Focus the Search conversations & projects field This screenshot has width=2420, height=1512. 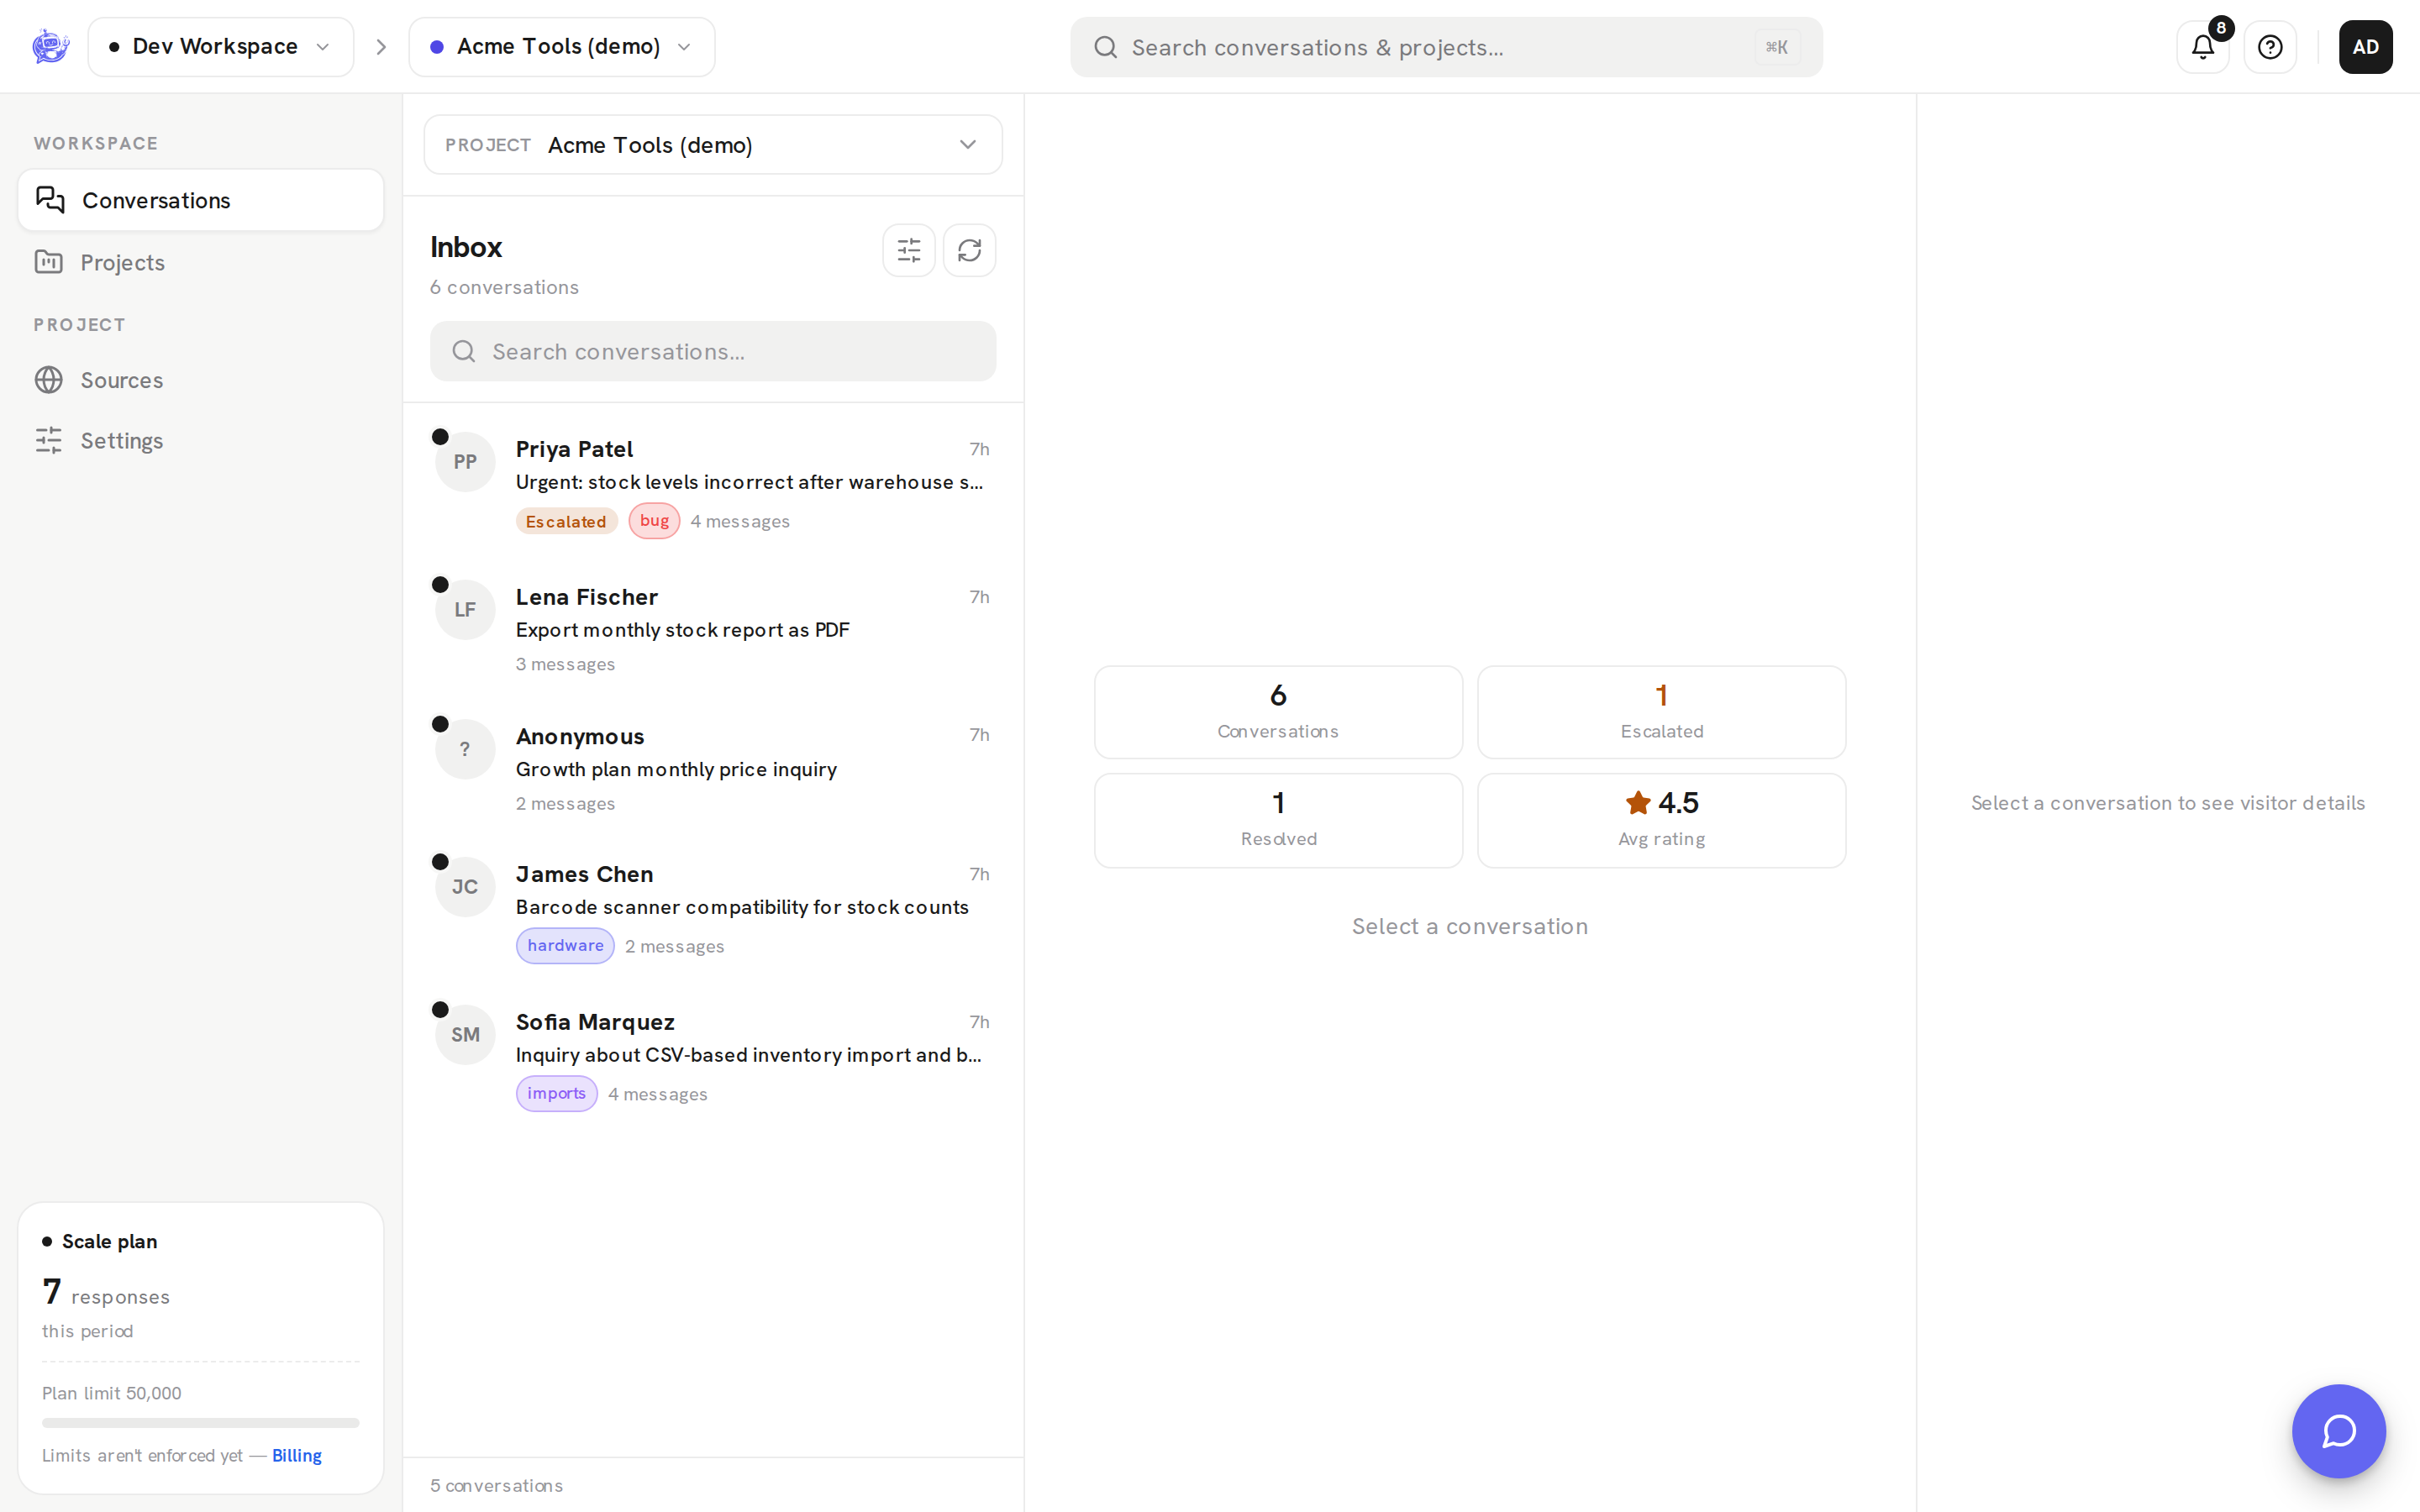click(1446, 47)
